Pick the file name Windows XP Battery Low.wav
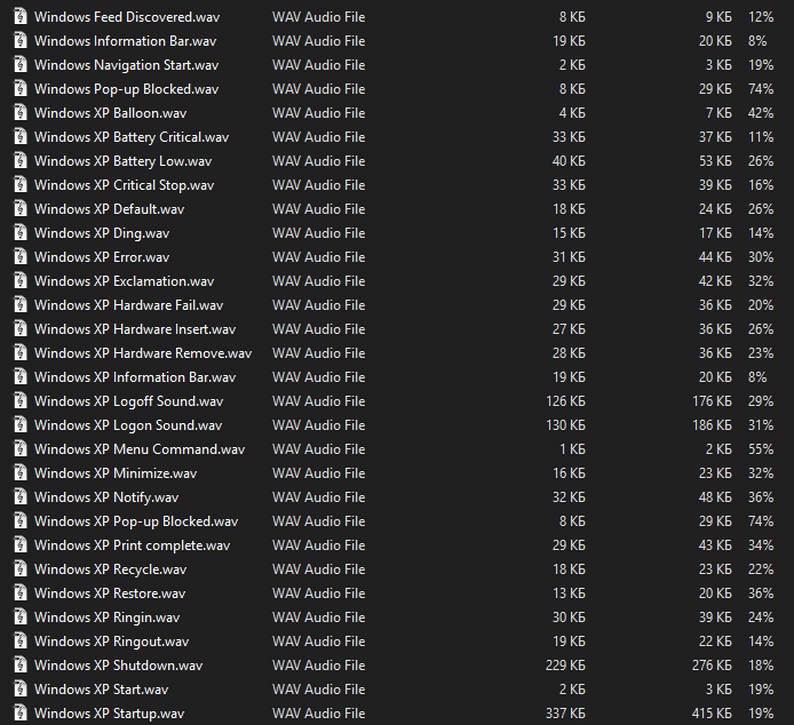The image size is (794, 725). (x=123, y=161)
